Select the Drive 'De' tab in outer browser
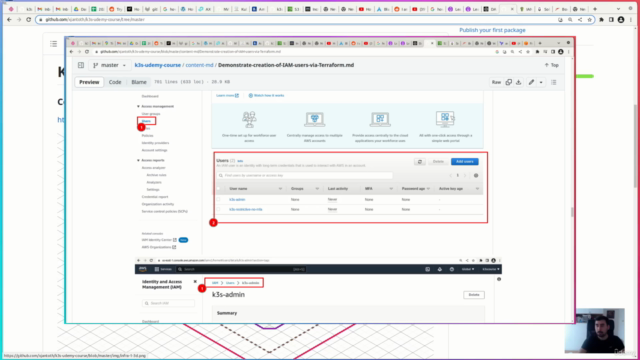Viewport: 640px width, 360px height. 80,9
